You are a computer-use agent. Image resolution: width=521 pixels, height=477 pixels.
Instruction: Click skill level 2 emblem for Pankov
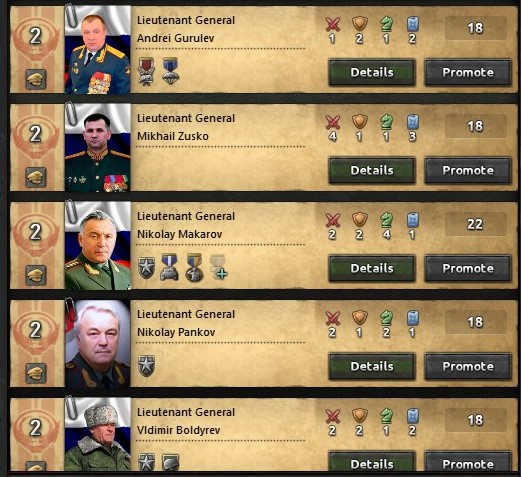pyautogui.click(x=36, y=330)
